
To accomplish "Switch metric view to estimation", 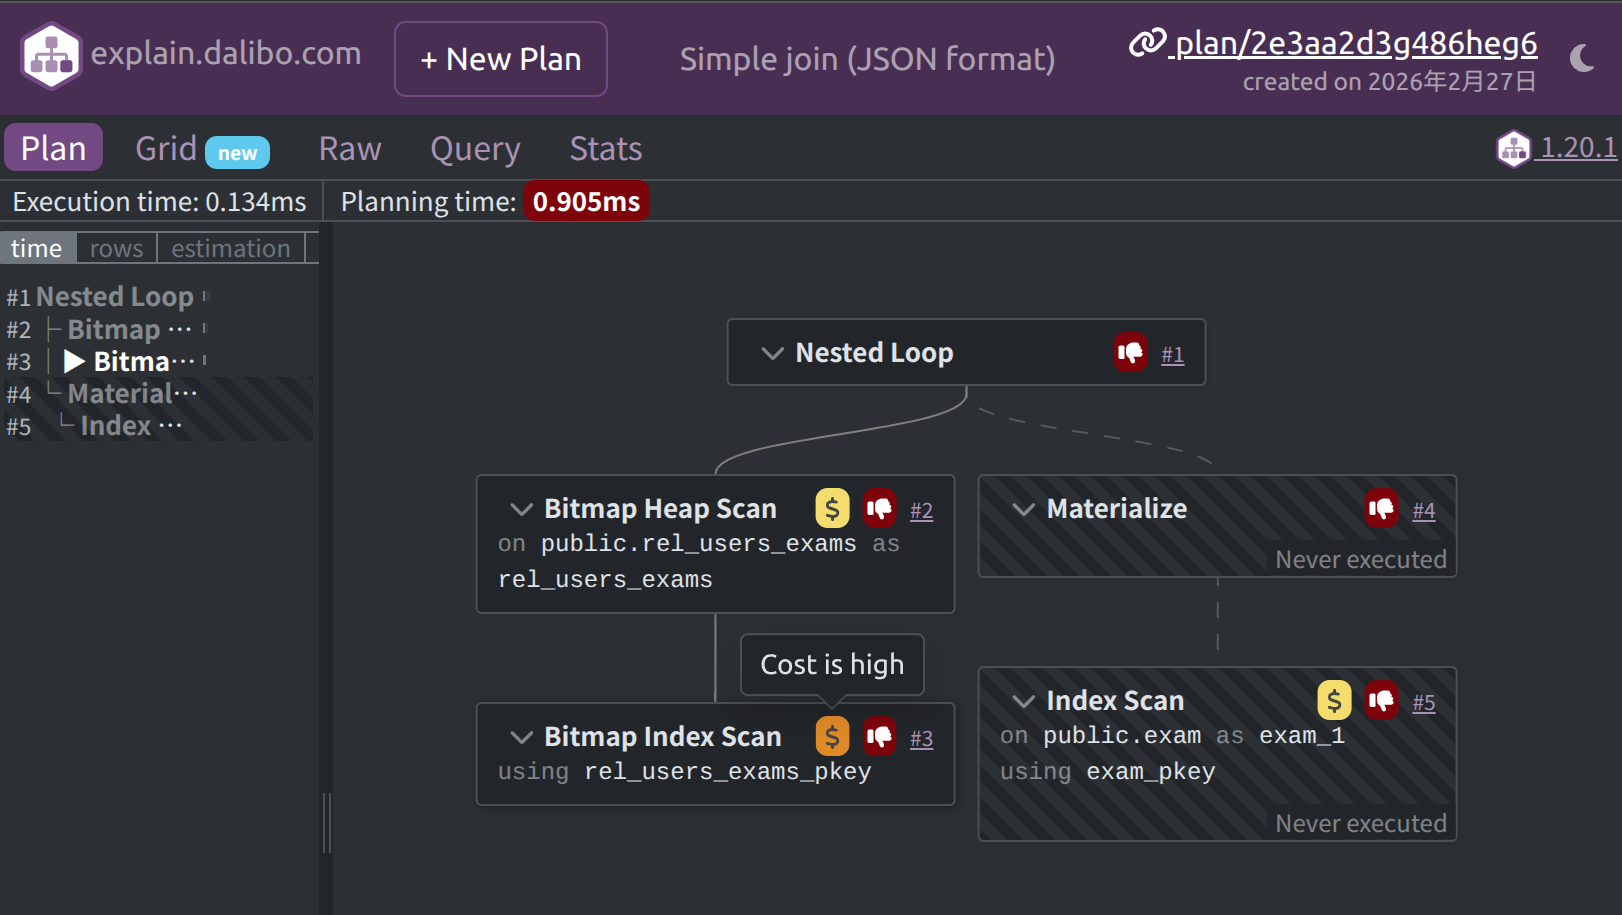I will [231, 249].
